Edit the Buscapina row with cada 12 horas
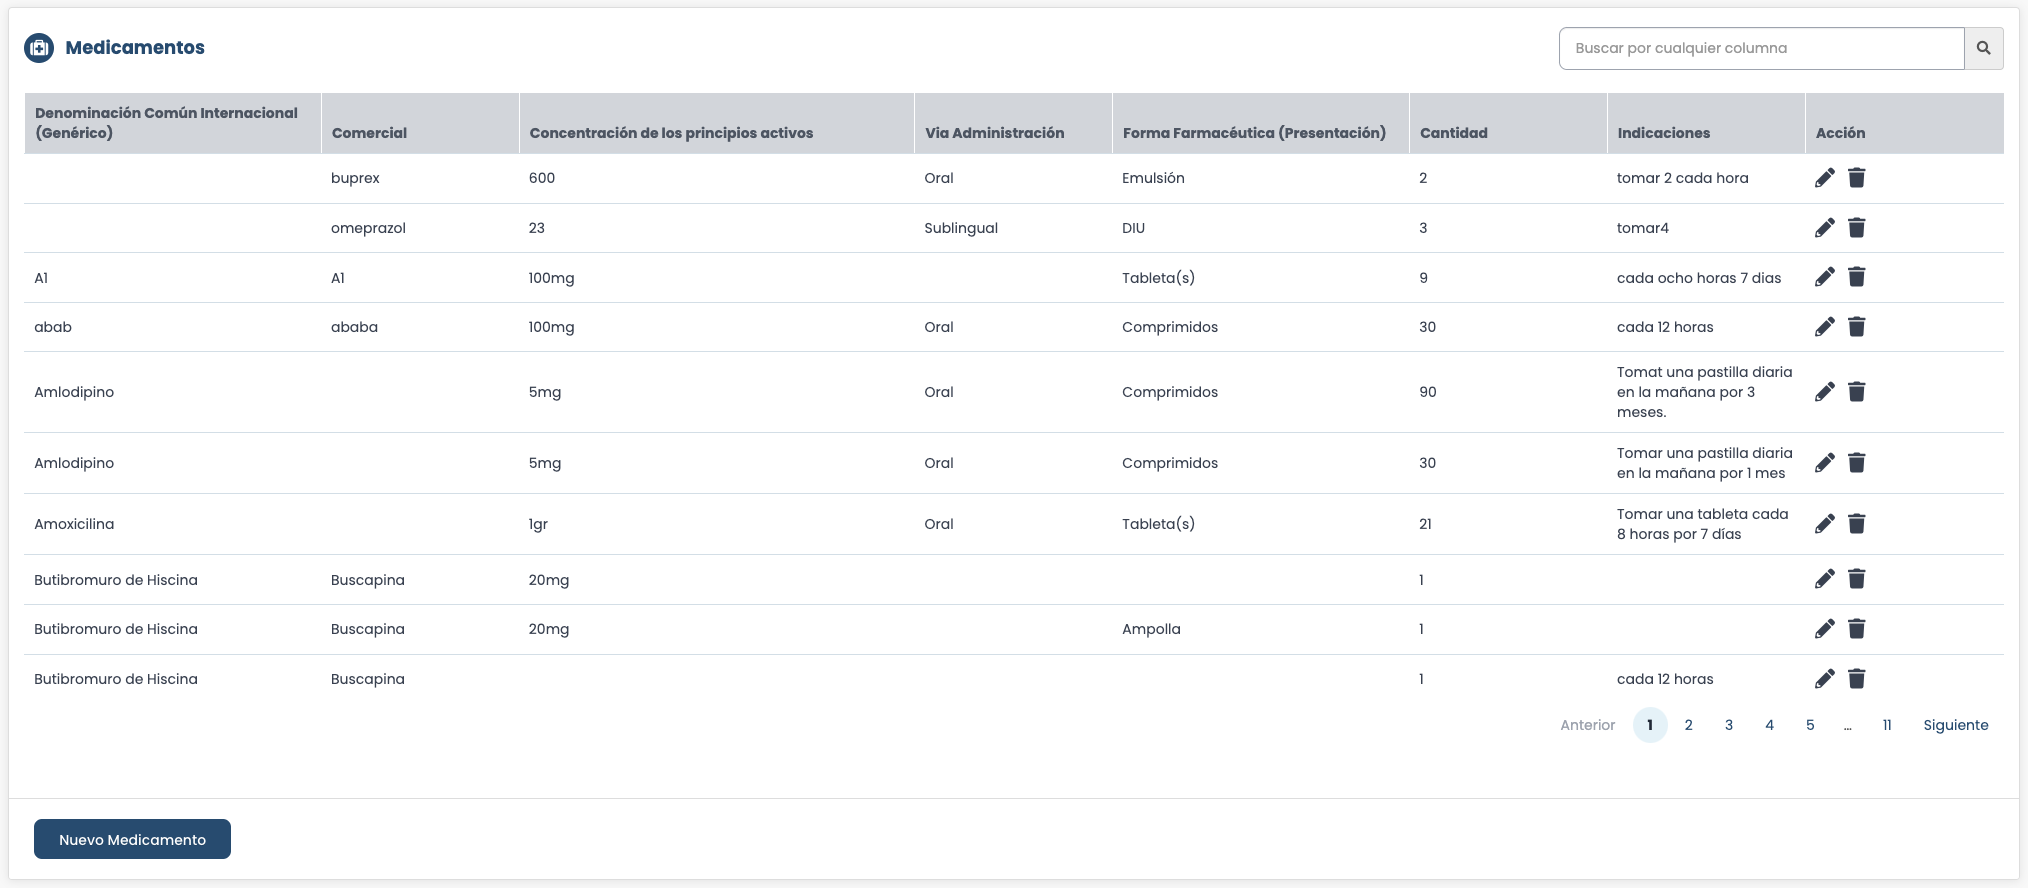The width and height of the screenshot is (2028, 888). 1825,679
